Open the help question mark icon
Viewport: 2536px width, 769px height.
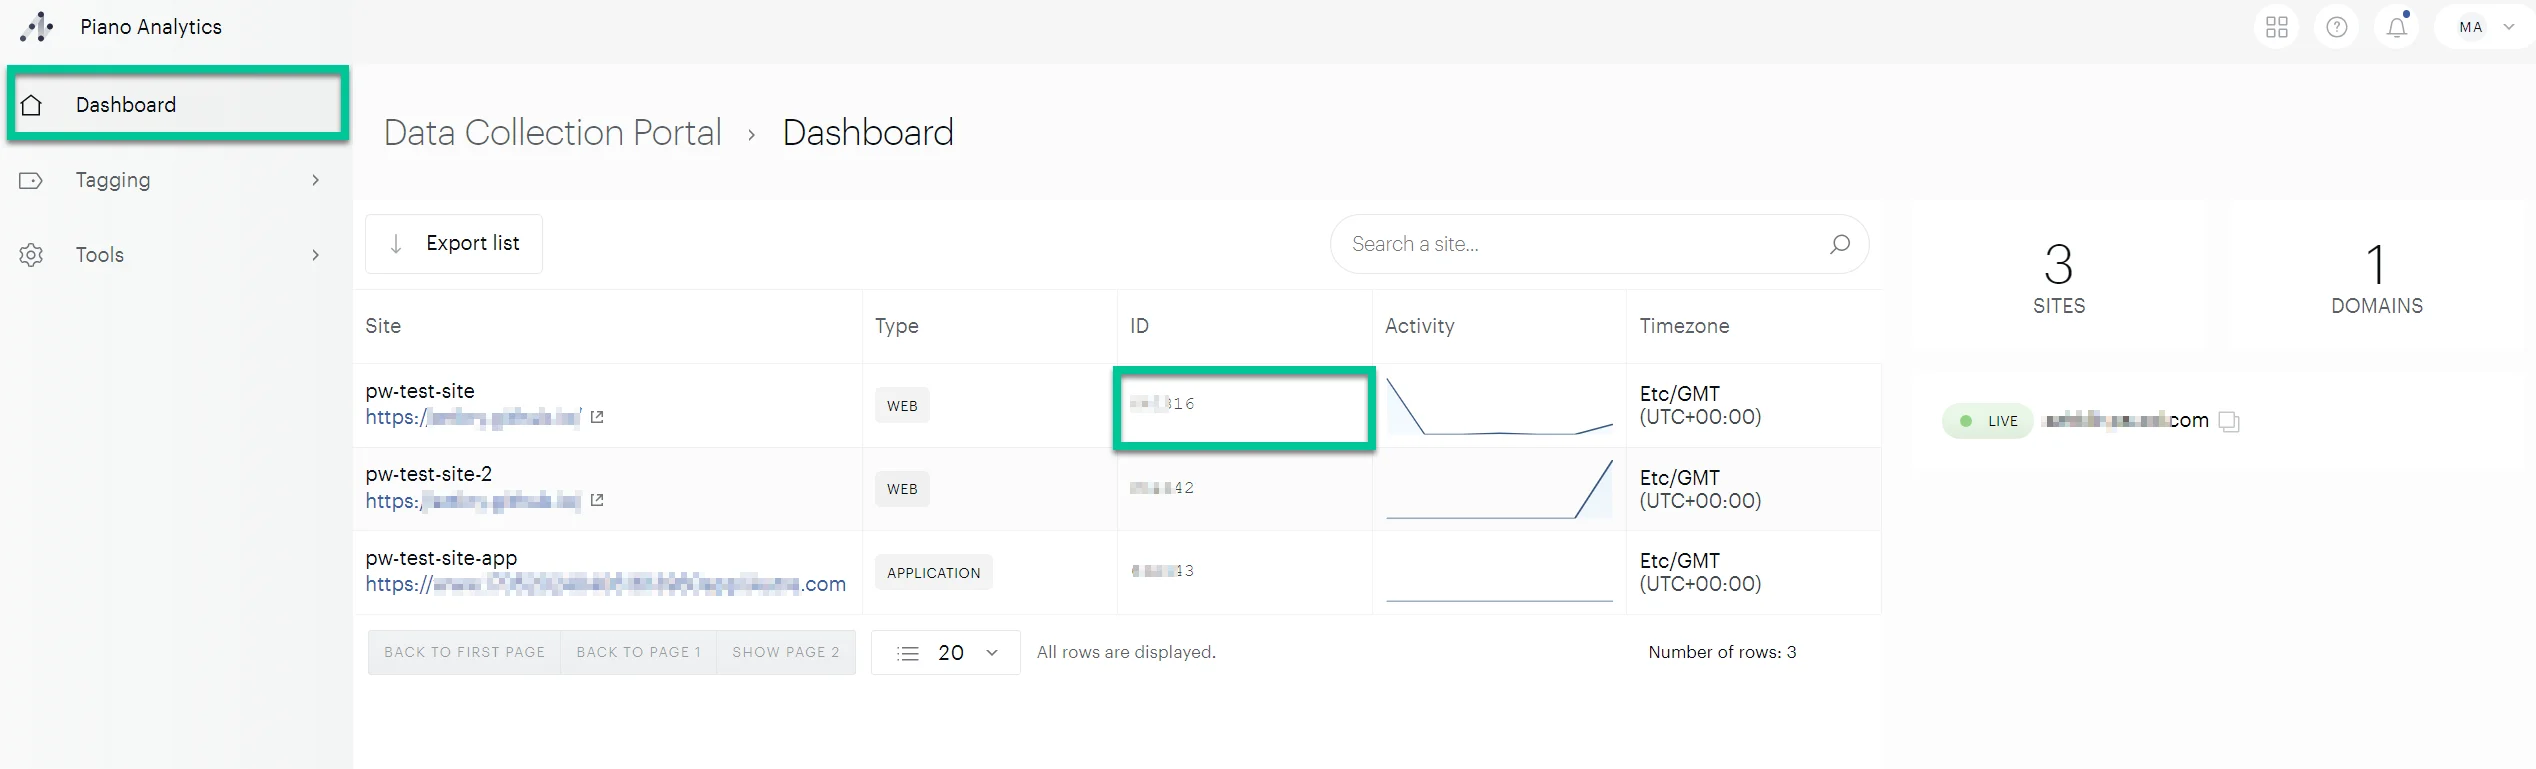2337,27
